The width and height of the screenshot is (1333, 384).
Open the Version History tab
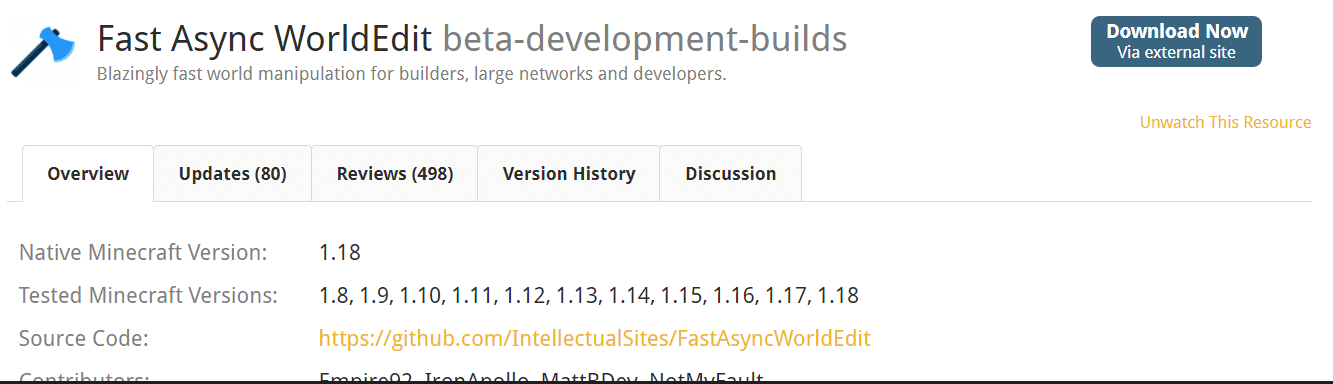569,174
